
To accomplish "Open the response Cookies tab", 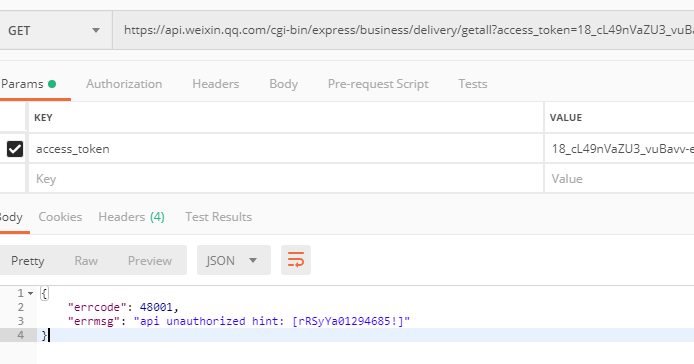I will (x=60, y=217).
